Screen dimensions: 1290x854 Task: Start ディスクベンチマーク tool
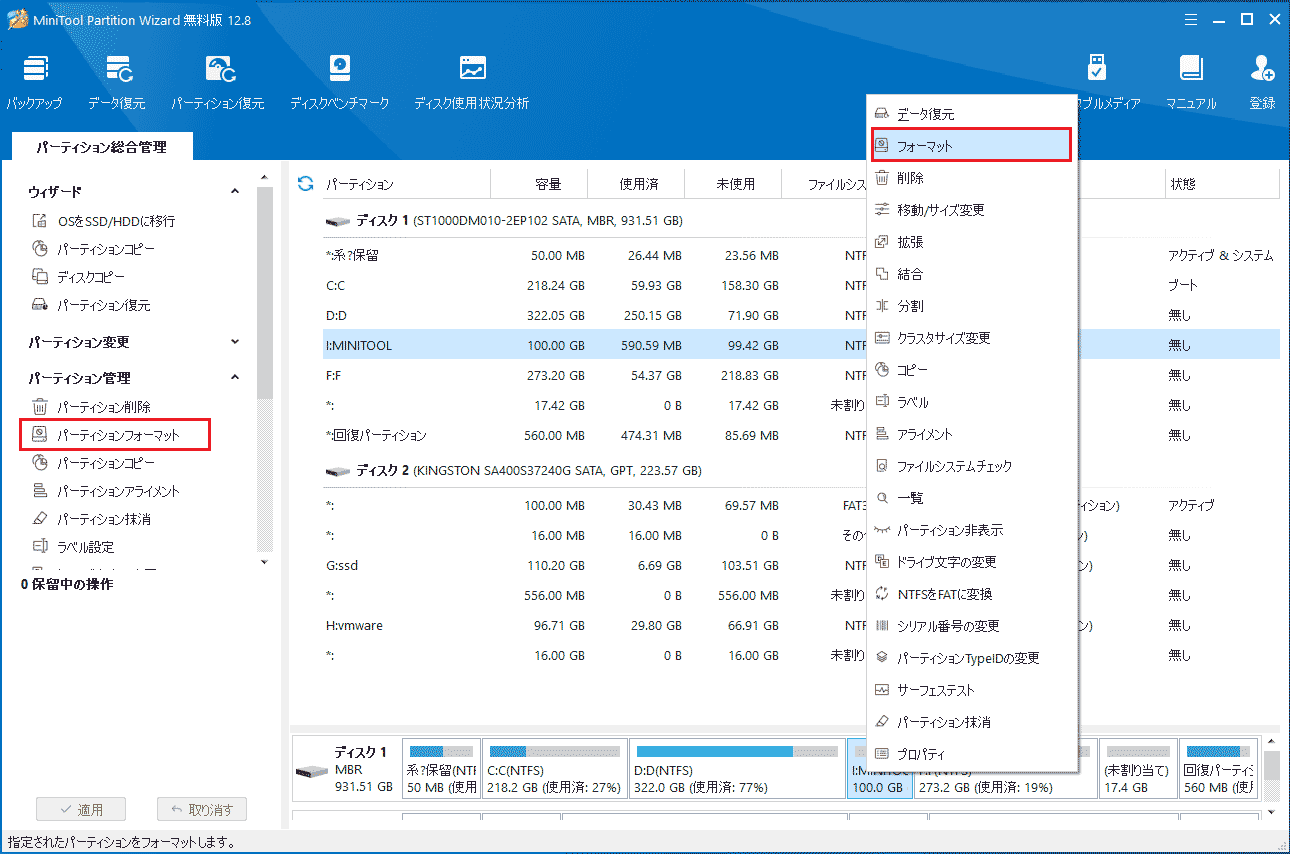tap(340, 82)
